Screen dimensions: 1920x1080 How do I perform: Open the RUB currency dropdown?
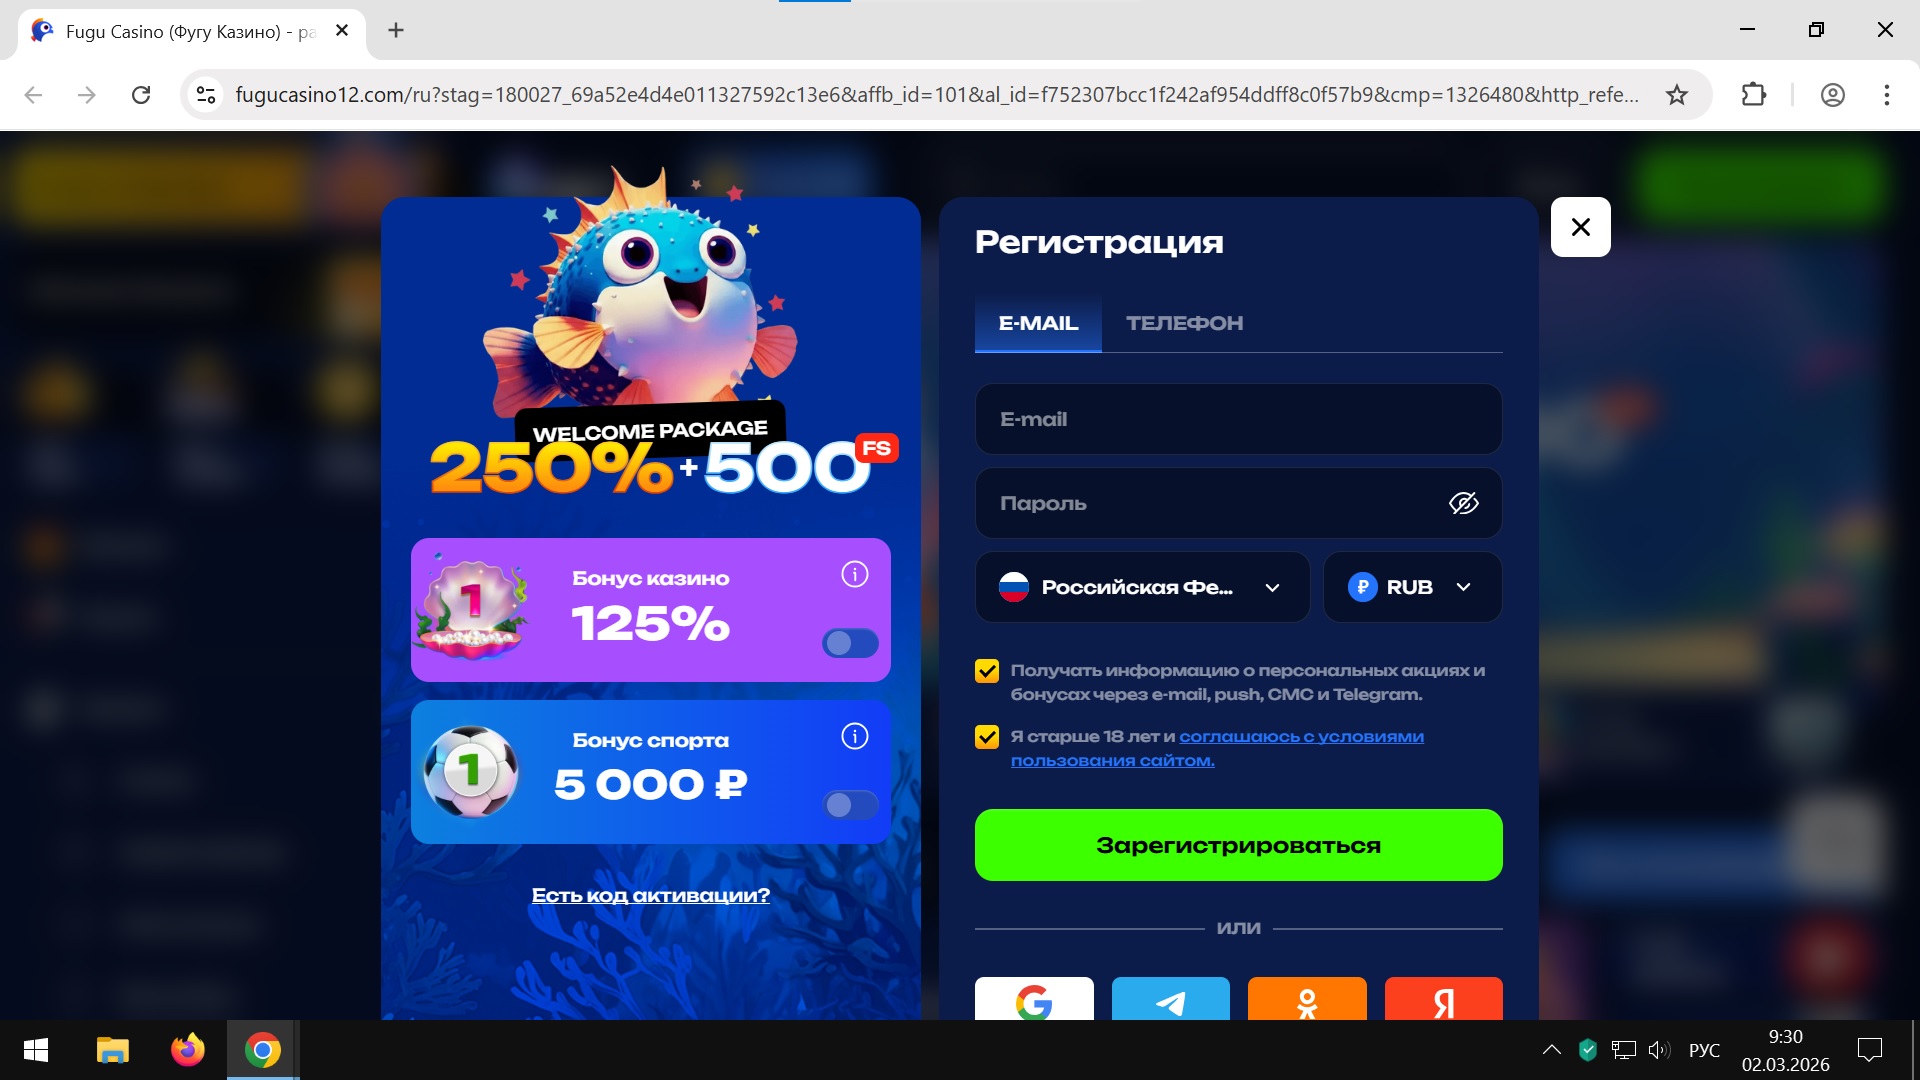click(1412, 587)
